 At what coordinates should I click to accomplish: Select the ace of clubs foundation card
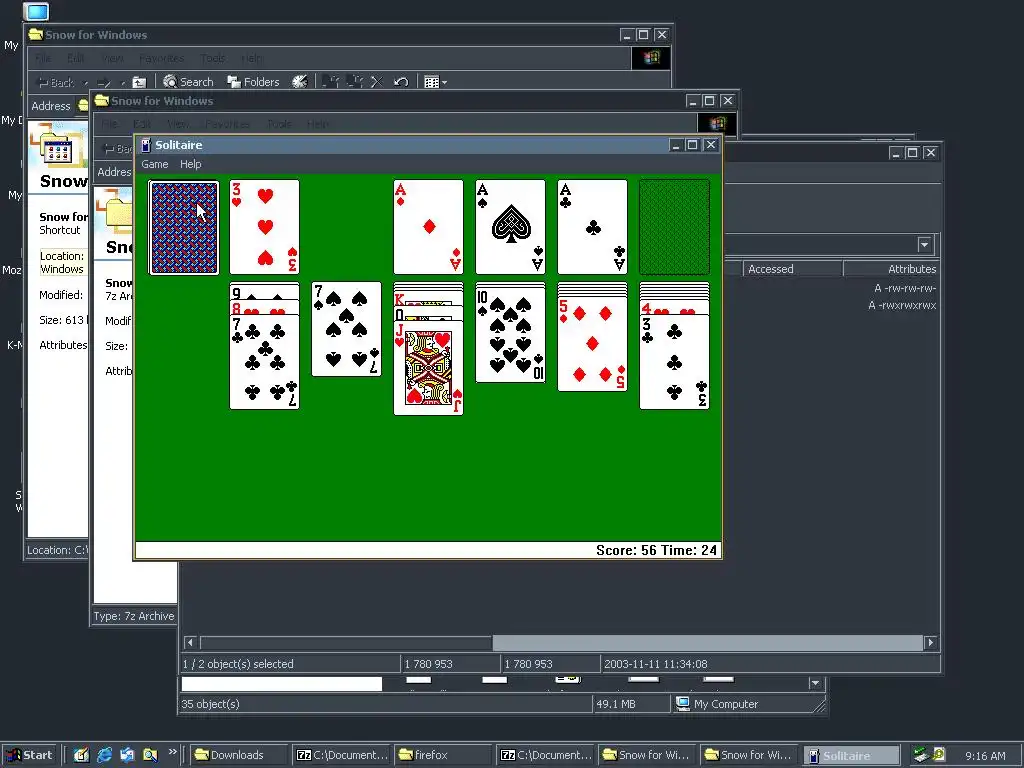tap(592, 227)
